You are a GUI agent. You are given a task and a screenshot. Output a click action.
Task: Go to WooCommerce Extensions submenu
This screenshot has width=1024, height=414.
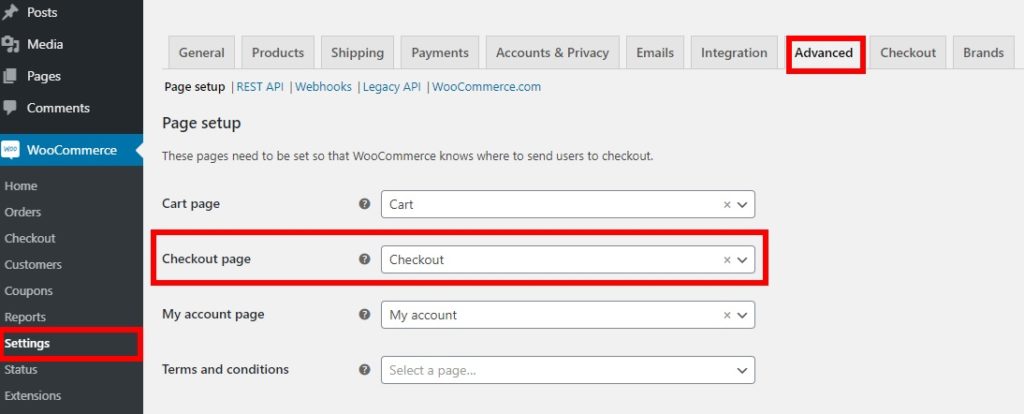(x=33, y=396)
